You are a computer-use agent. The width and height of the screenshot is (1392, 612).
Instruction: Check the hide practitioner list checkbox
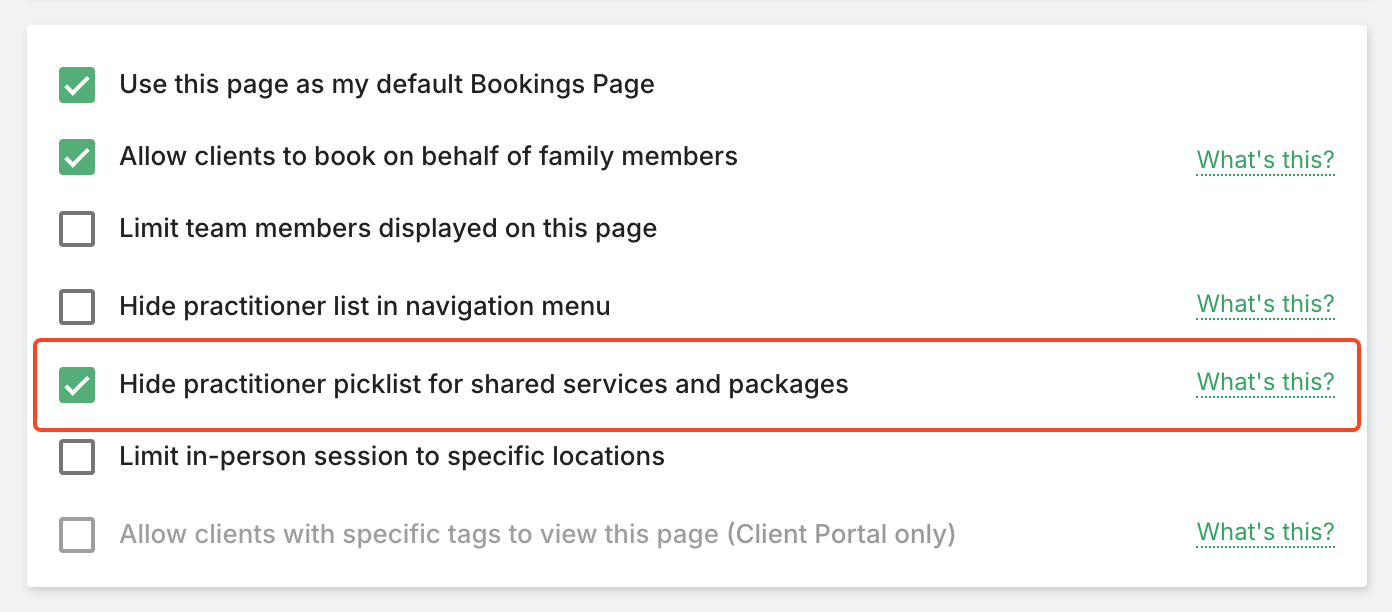pos(77,306)
